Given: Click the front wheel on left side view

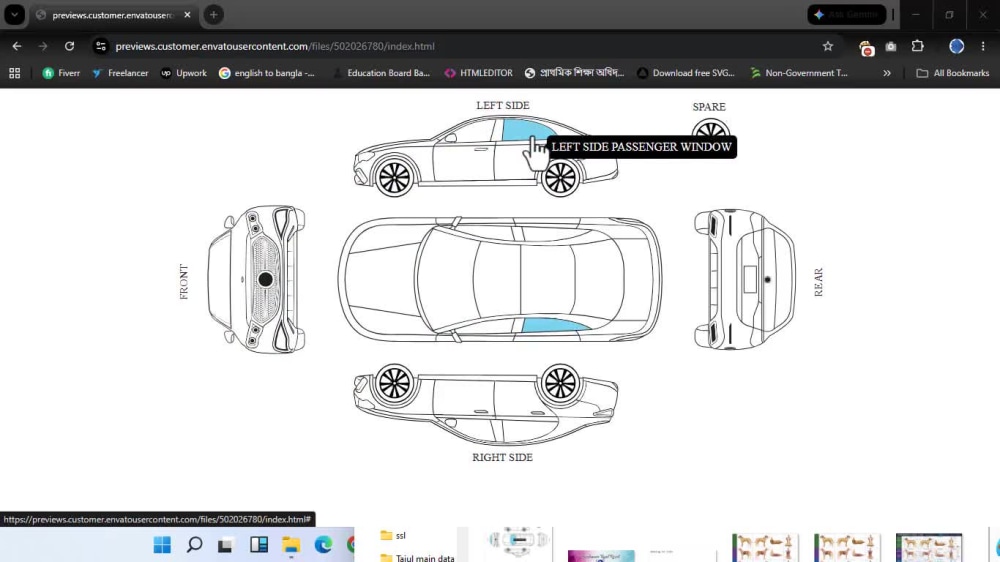Looking at the screenshot, I should pyautogui.click(x=394, y=177).
